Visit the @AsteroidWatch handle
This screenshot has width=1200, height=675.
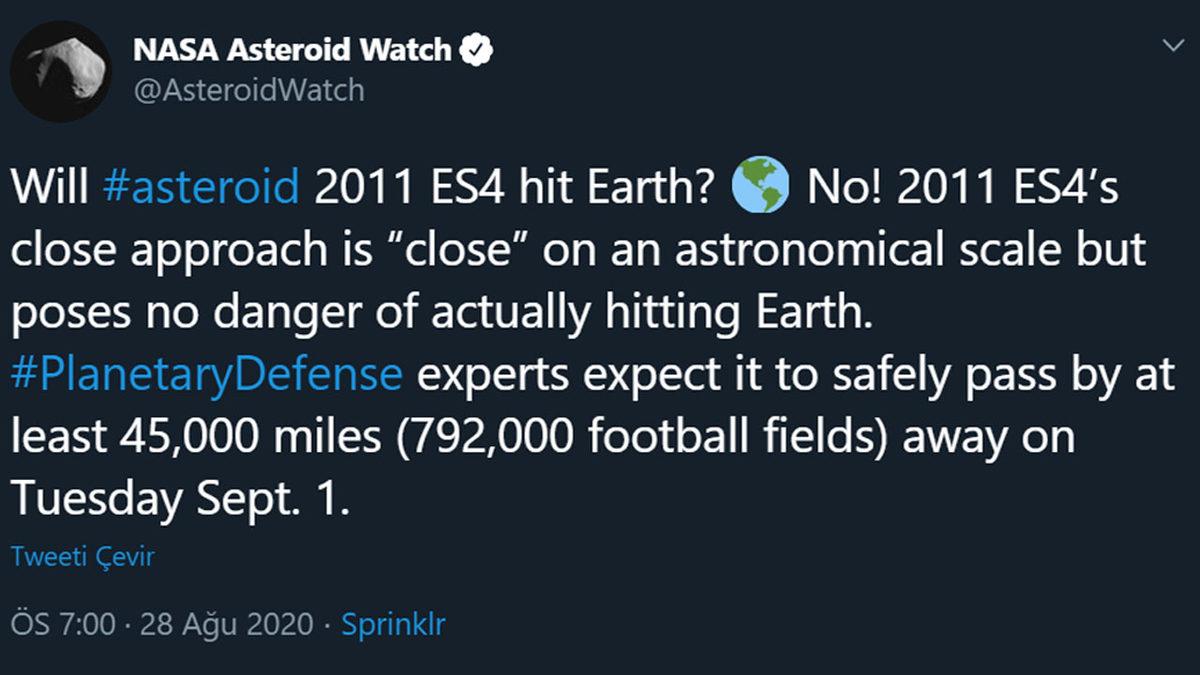248,91
